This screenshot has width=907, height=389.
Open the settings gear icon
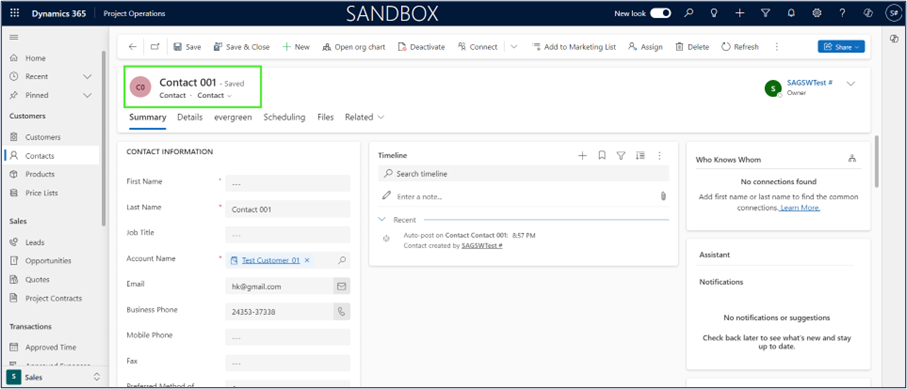[817, 13]
